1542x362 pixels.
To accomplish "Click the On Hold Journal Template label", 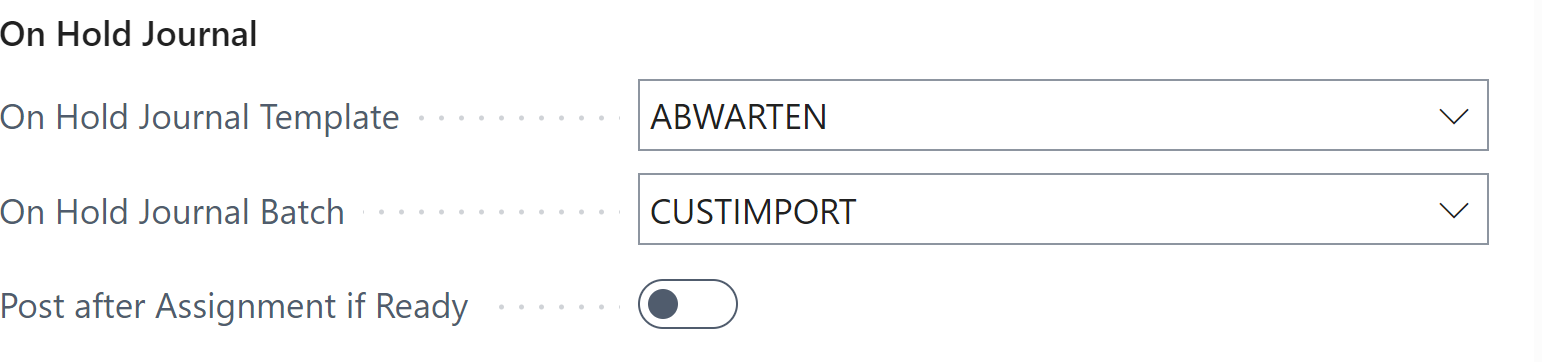I will [x=200, y=118].
